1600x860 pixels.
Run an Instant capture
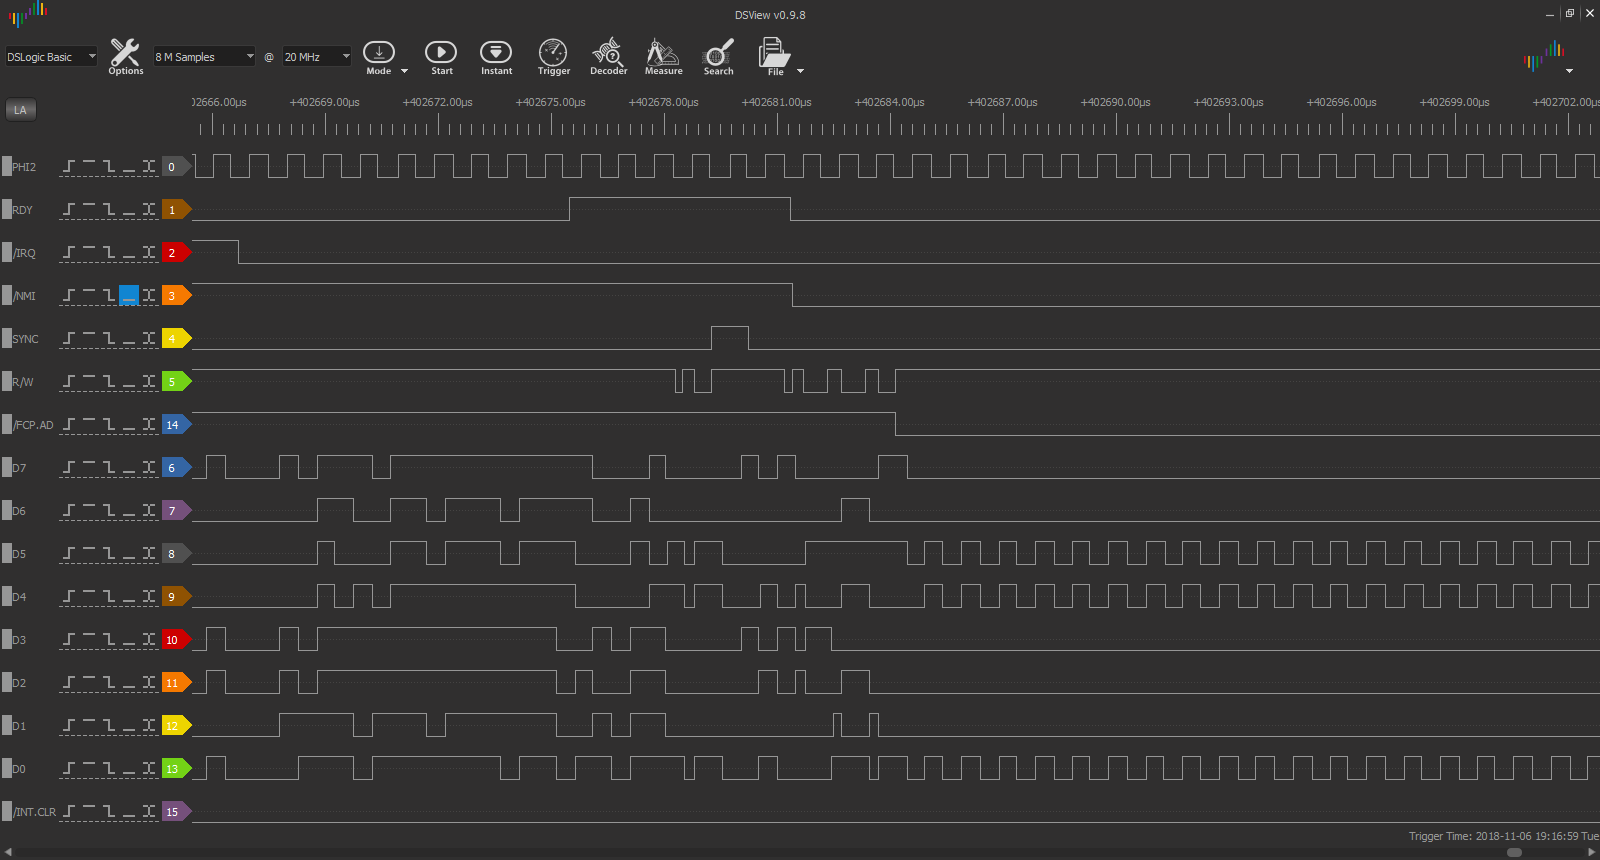point(496,56)
